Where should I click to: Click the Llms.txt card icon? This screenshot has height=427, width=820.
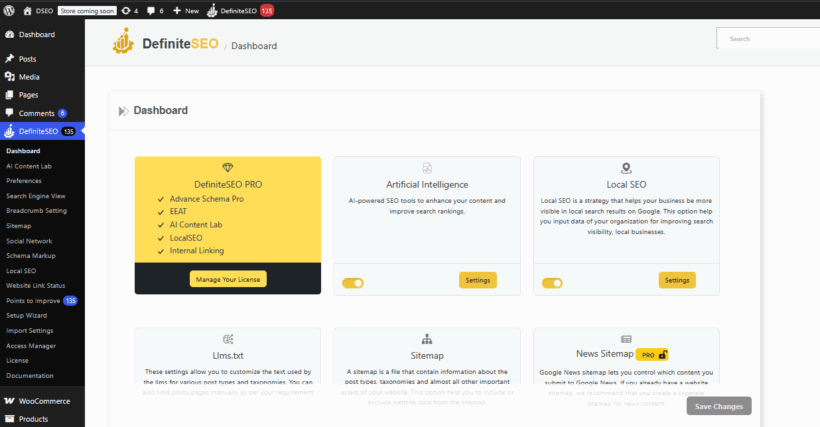coord(228,339)
